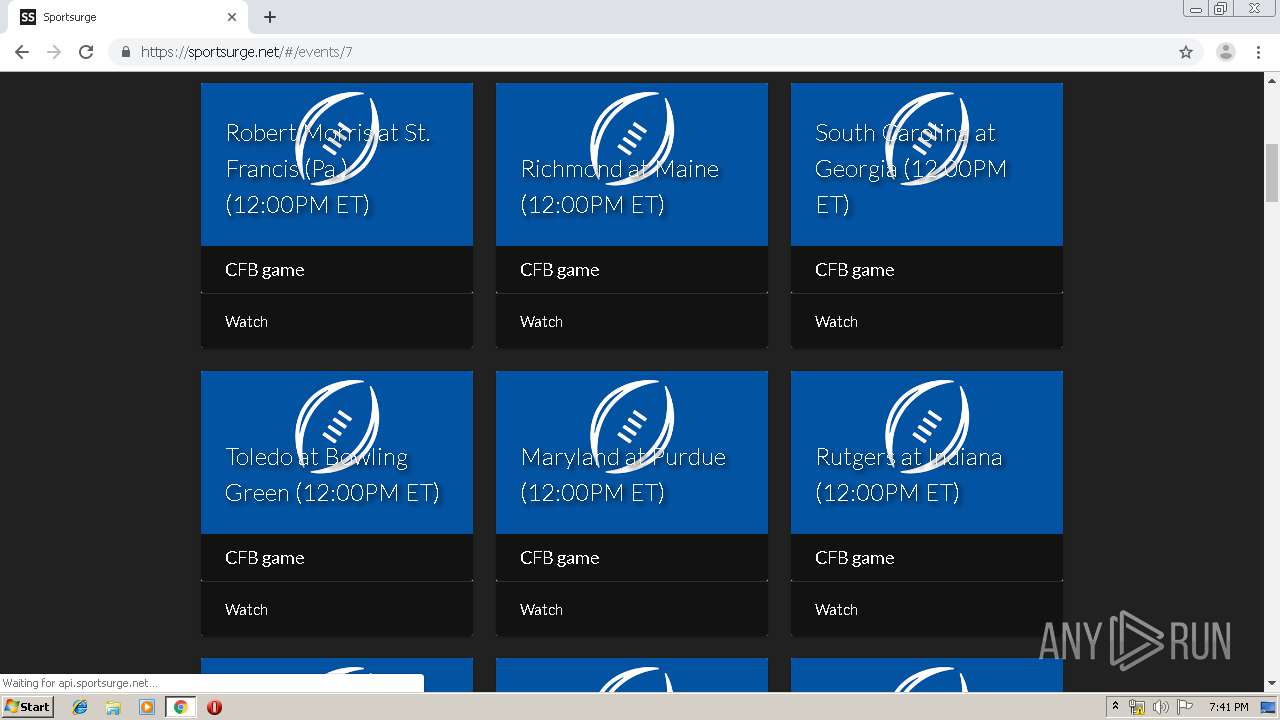Open the Chrome profile avatar

point(1226,52)
